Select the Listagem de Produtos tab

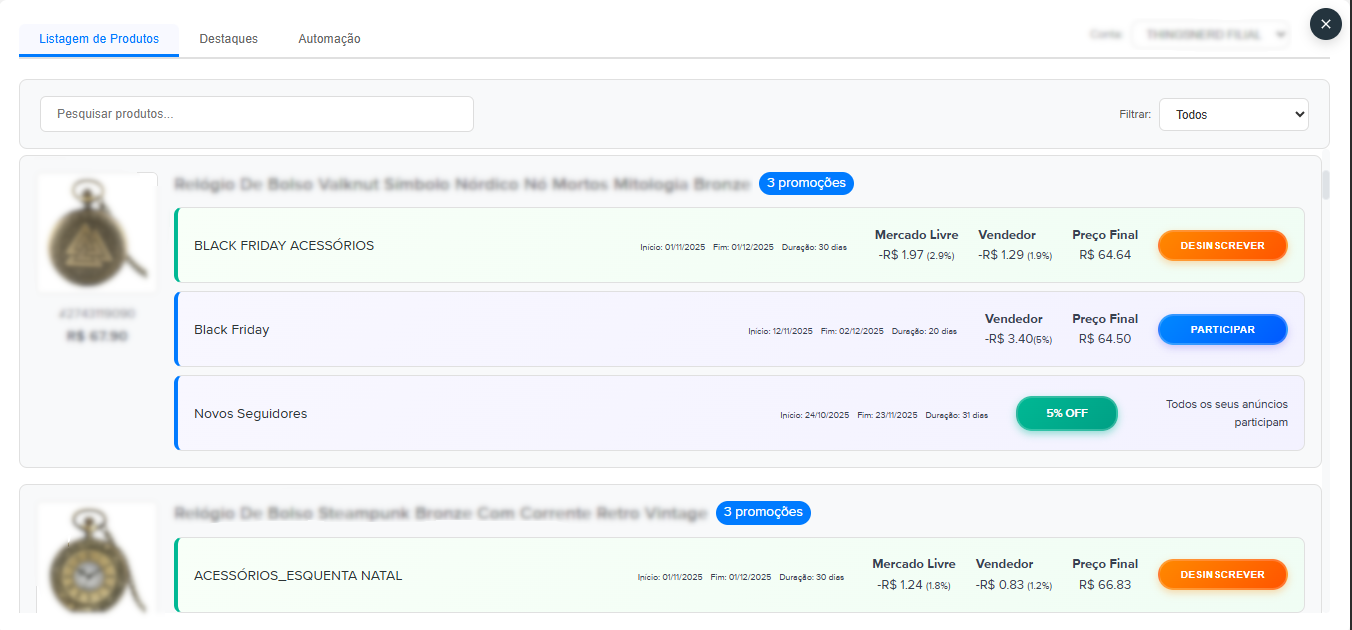pos(98,38)
